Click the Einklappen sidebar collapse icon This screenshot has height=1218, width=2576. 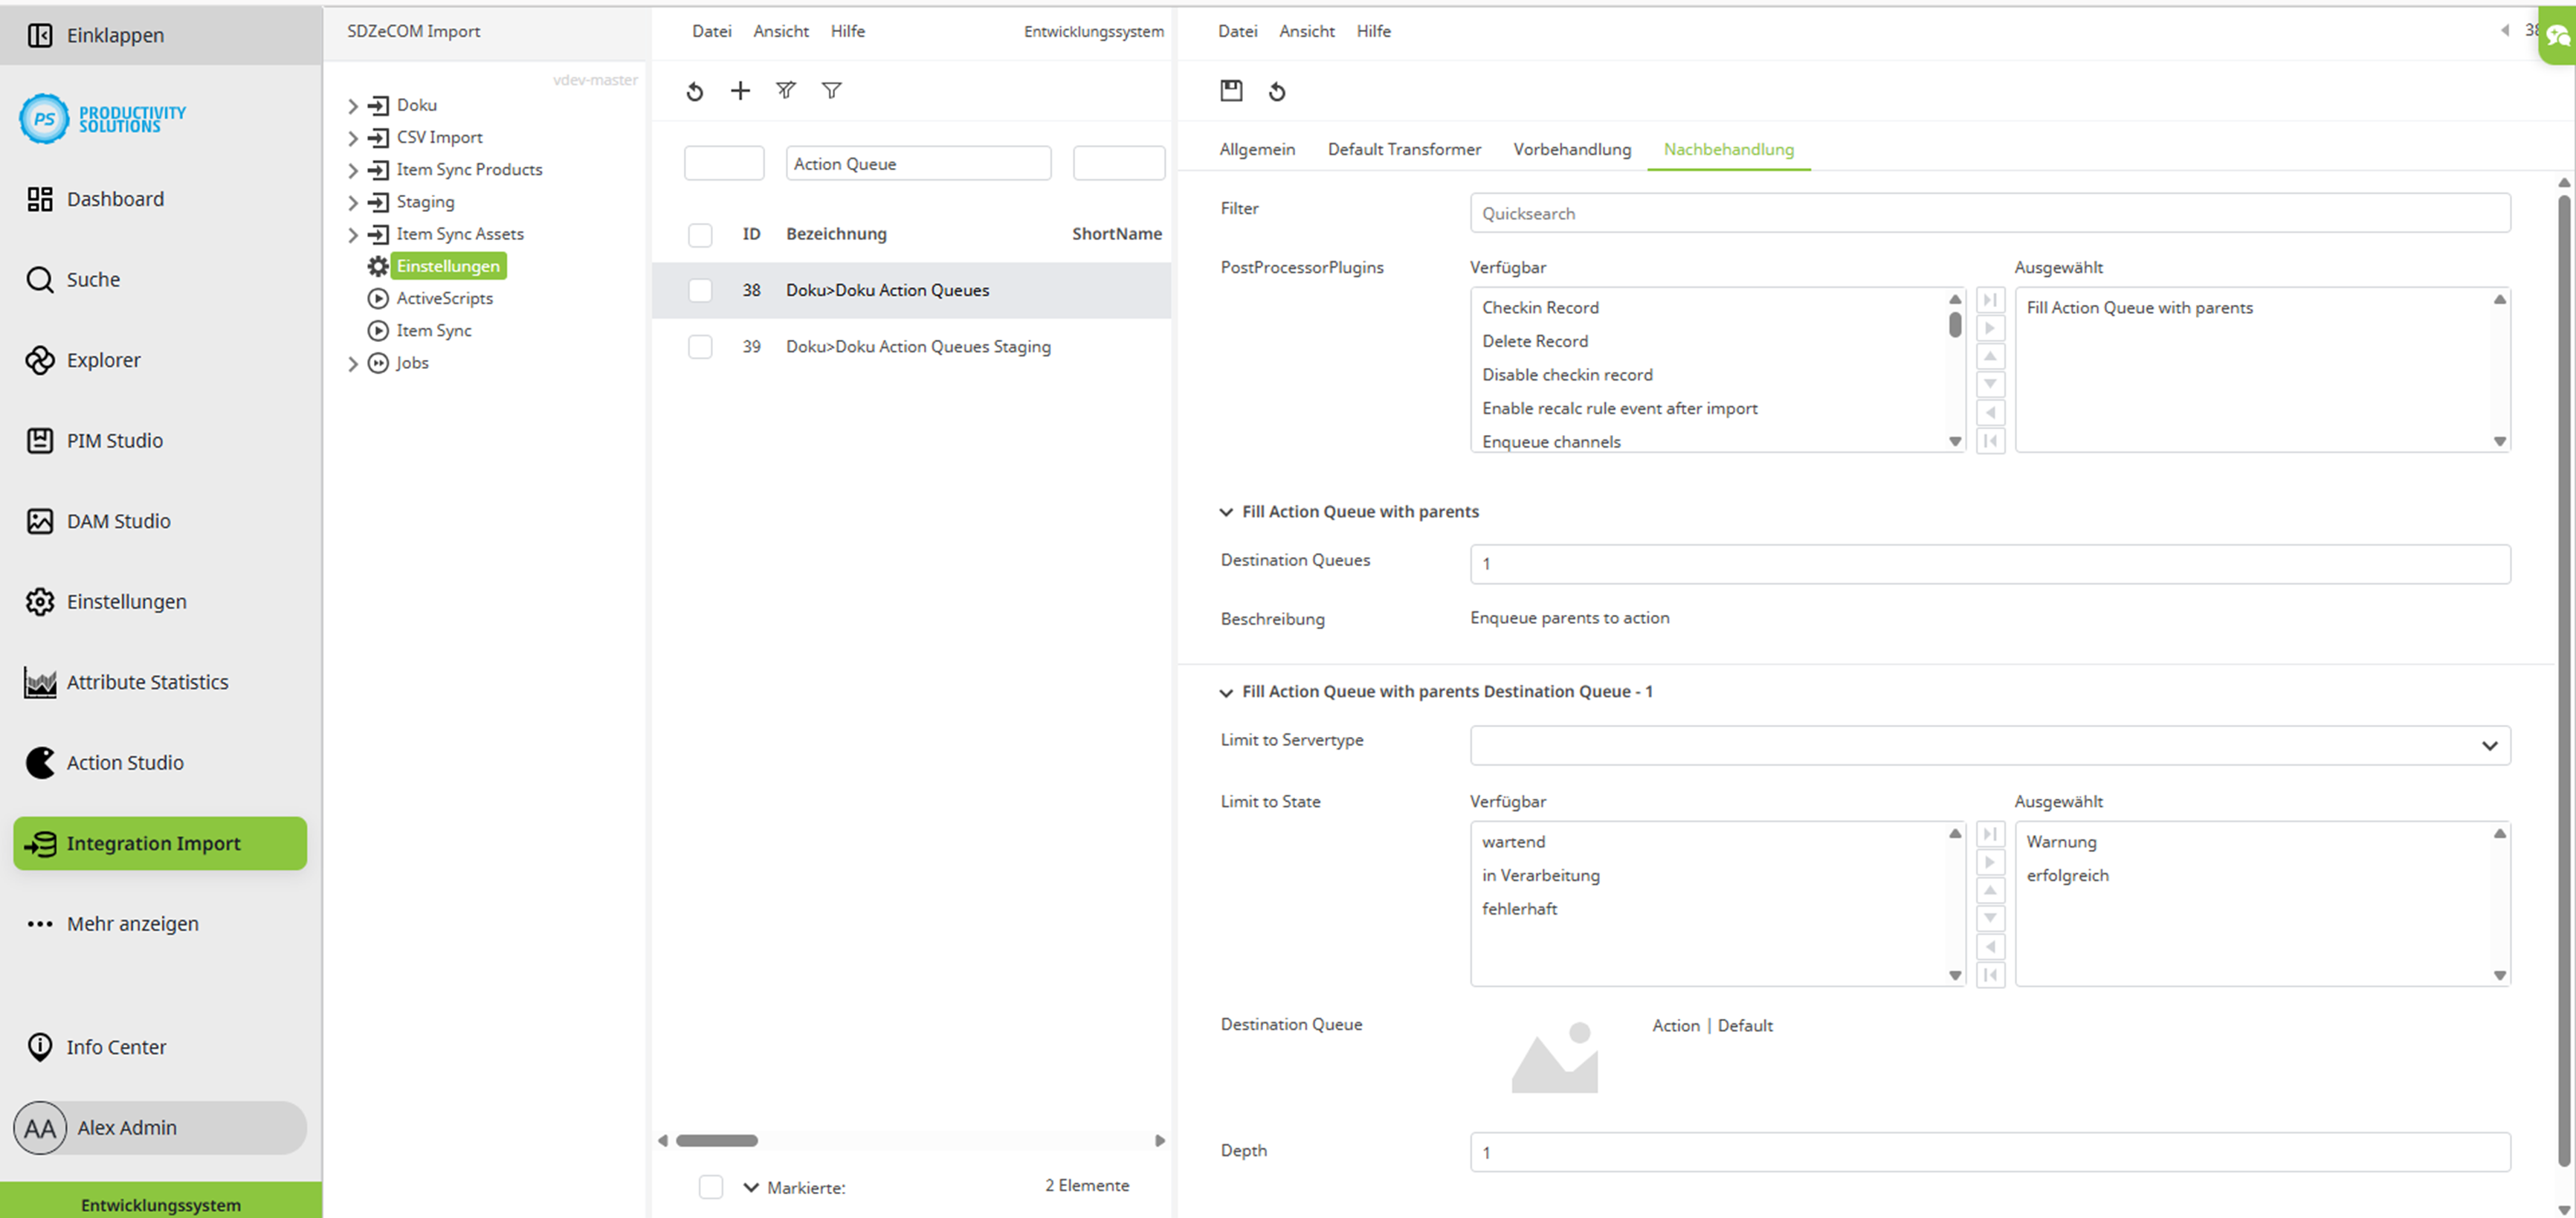[x=40, y=35]
